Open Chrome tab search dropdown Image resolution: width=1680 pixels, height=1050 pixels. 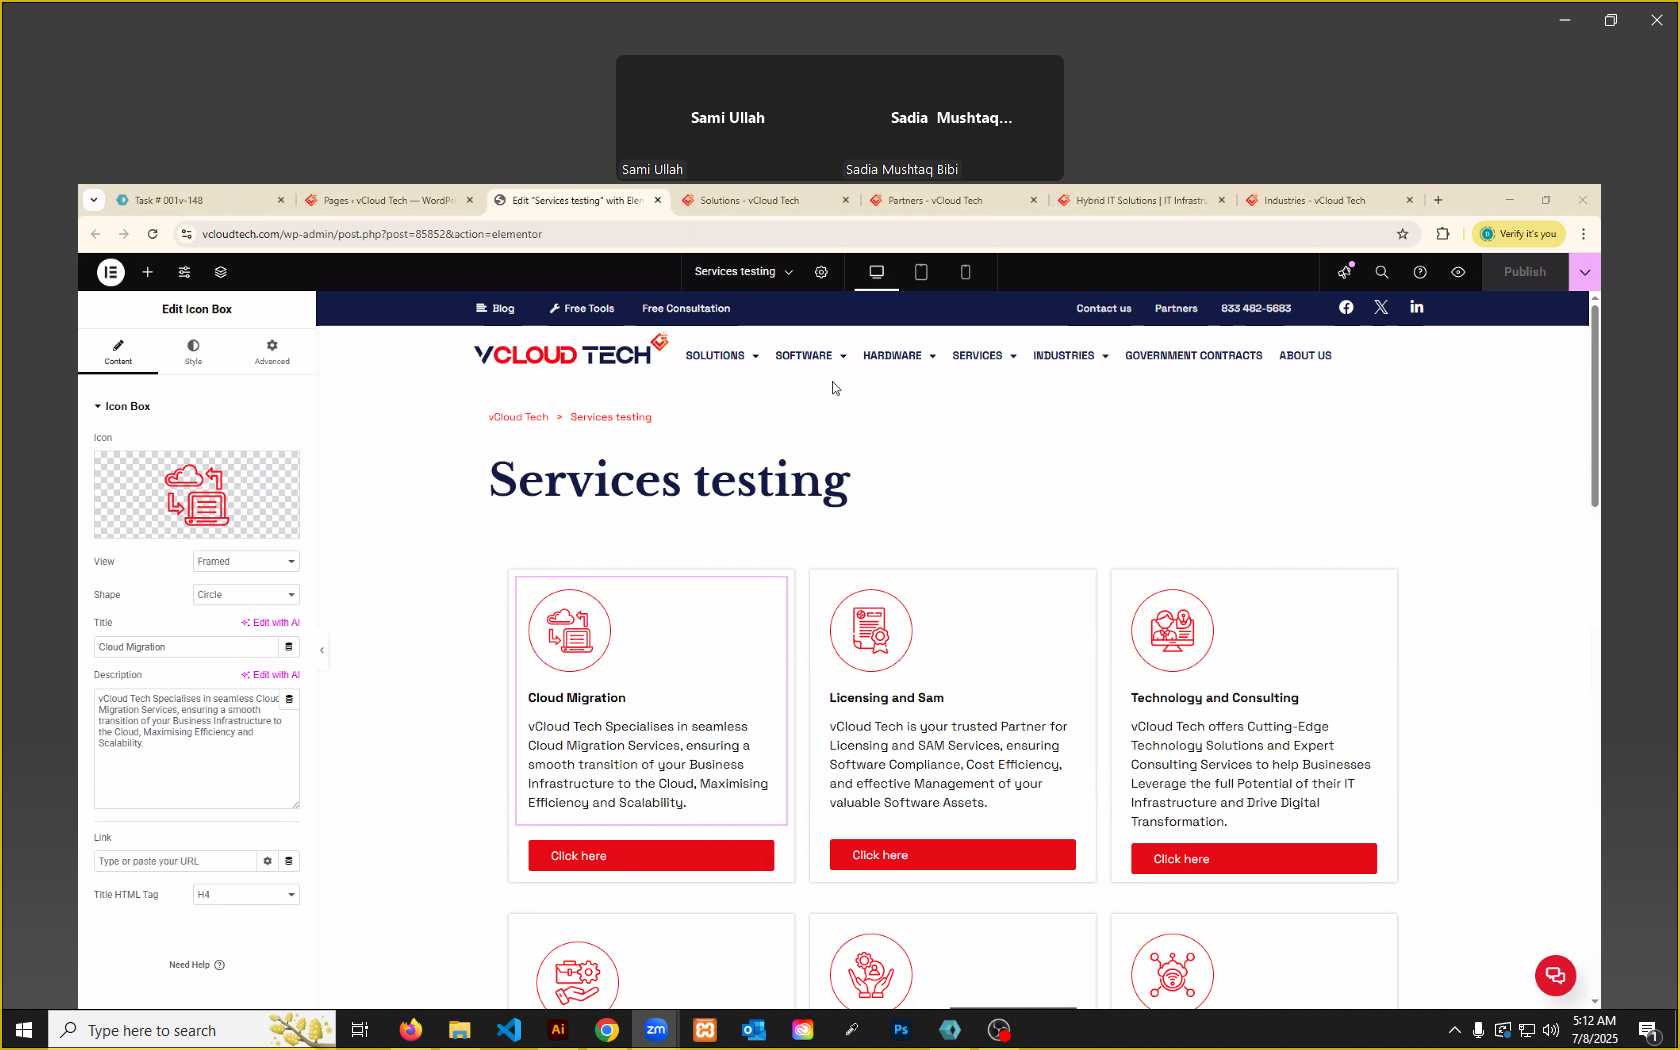(93, 200)
